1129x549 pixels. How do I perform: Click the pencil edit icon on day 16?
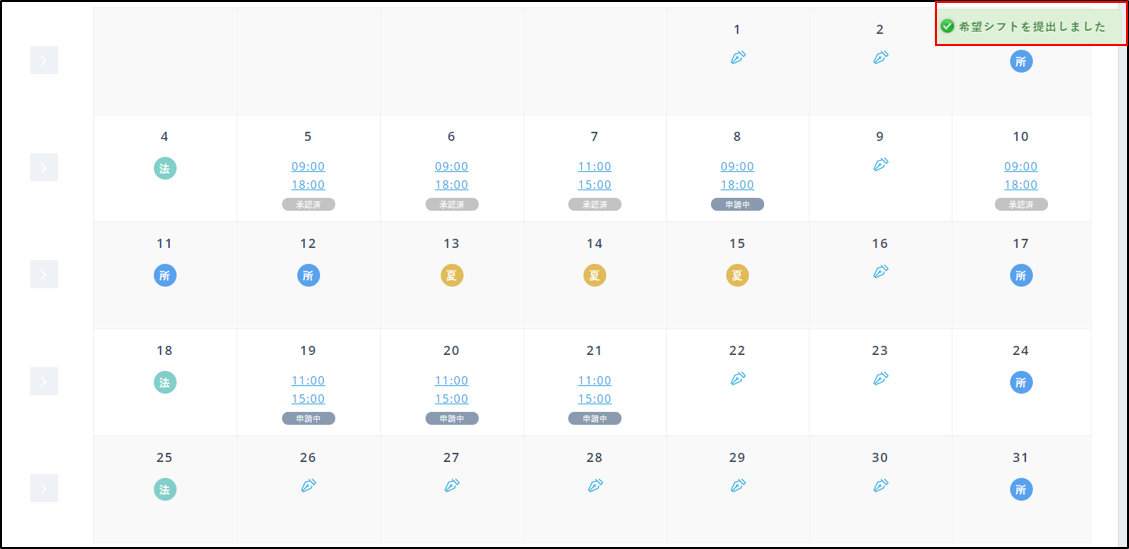pyautogui.click(x=880, y=271)
